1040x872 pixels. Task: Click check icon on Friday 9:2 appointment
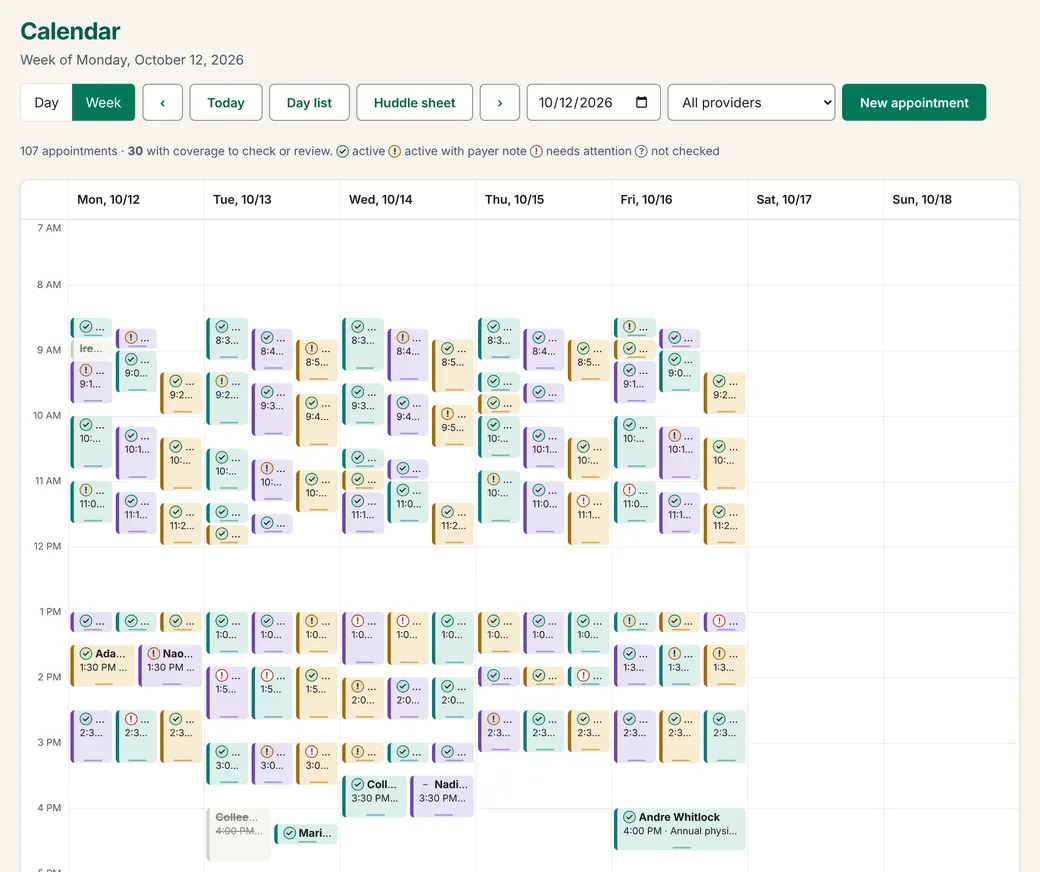[720, 381]
